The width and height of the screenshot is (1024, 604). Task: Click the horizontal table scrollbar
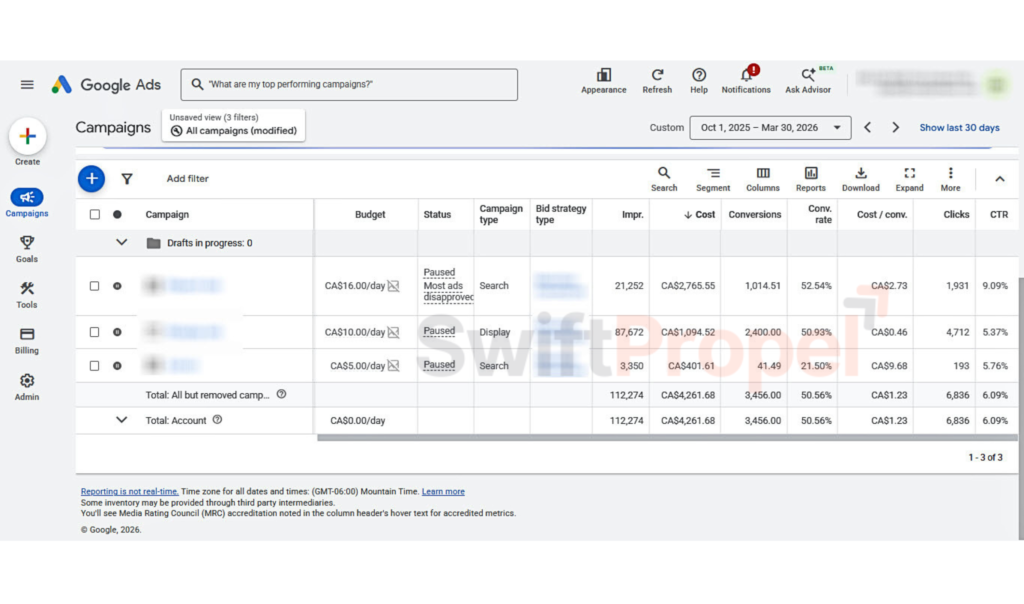666,437
